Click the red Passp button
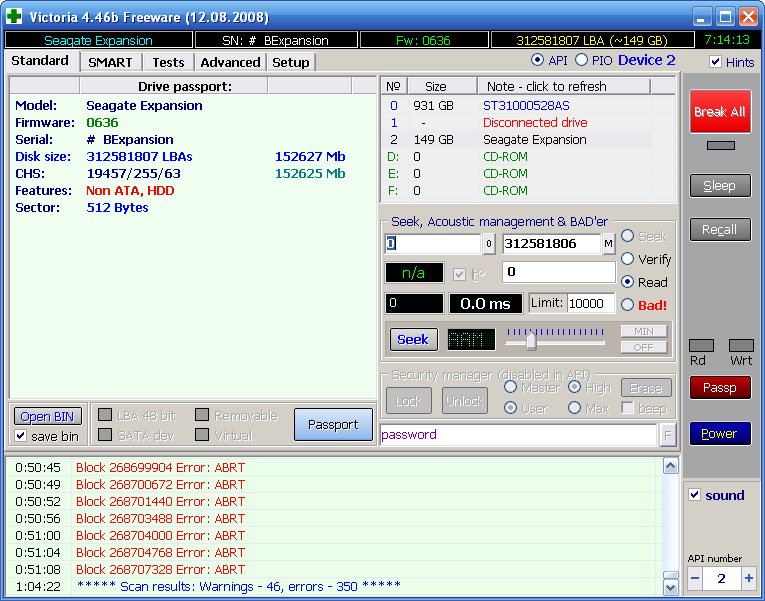Image resolution: width=765 pixels, height=601 pixels. 720,388
